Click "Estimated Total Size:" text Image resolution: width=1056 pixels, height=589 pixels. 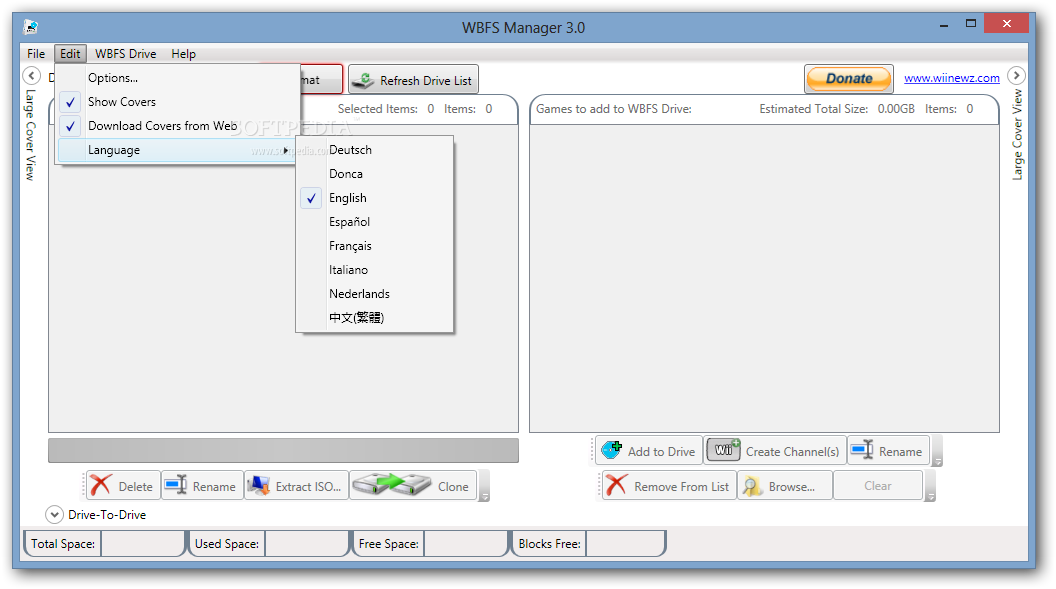coord(814,109)
